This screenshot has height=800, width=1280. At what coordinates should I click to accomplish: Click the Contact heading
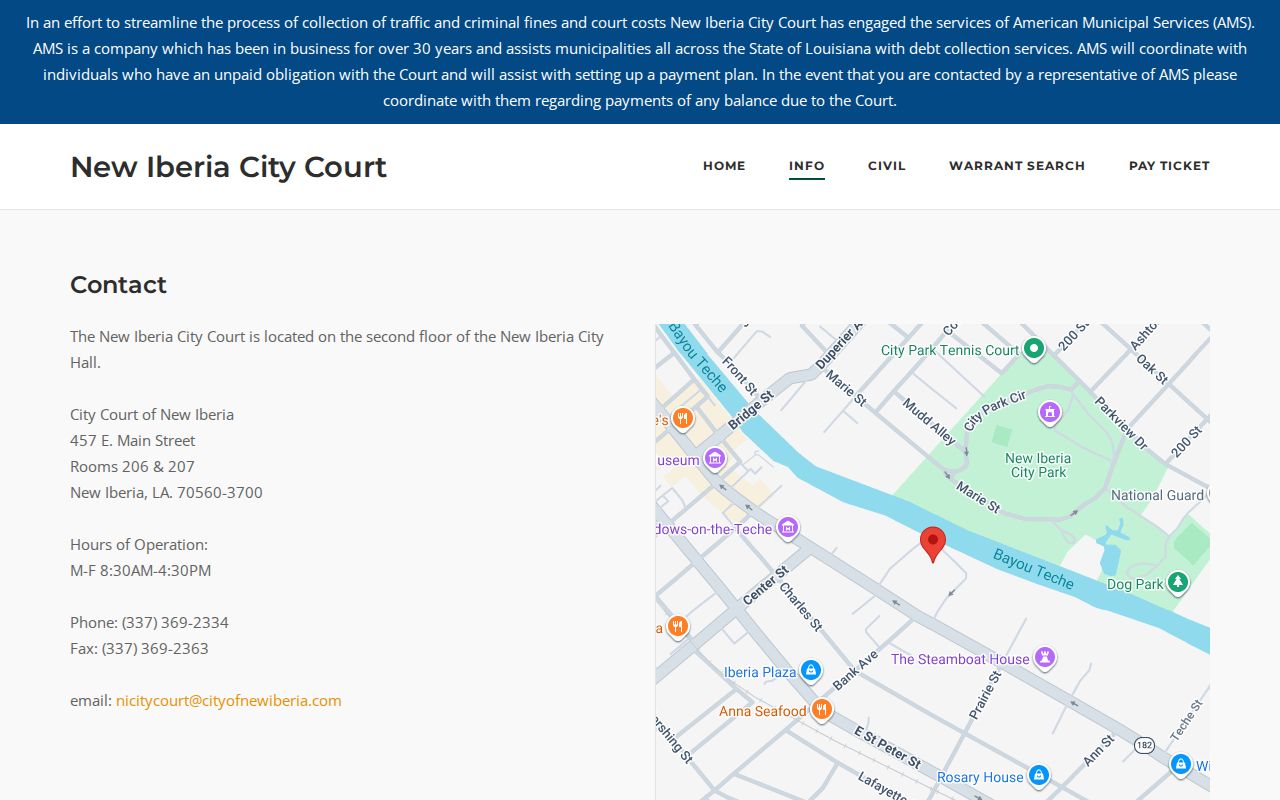pyautogui.click(x=118, y=285)
